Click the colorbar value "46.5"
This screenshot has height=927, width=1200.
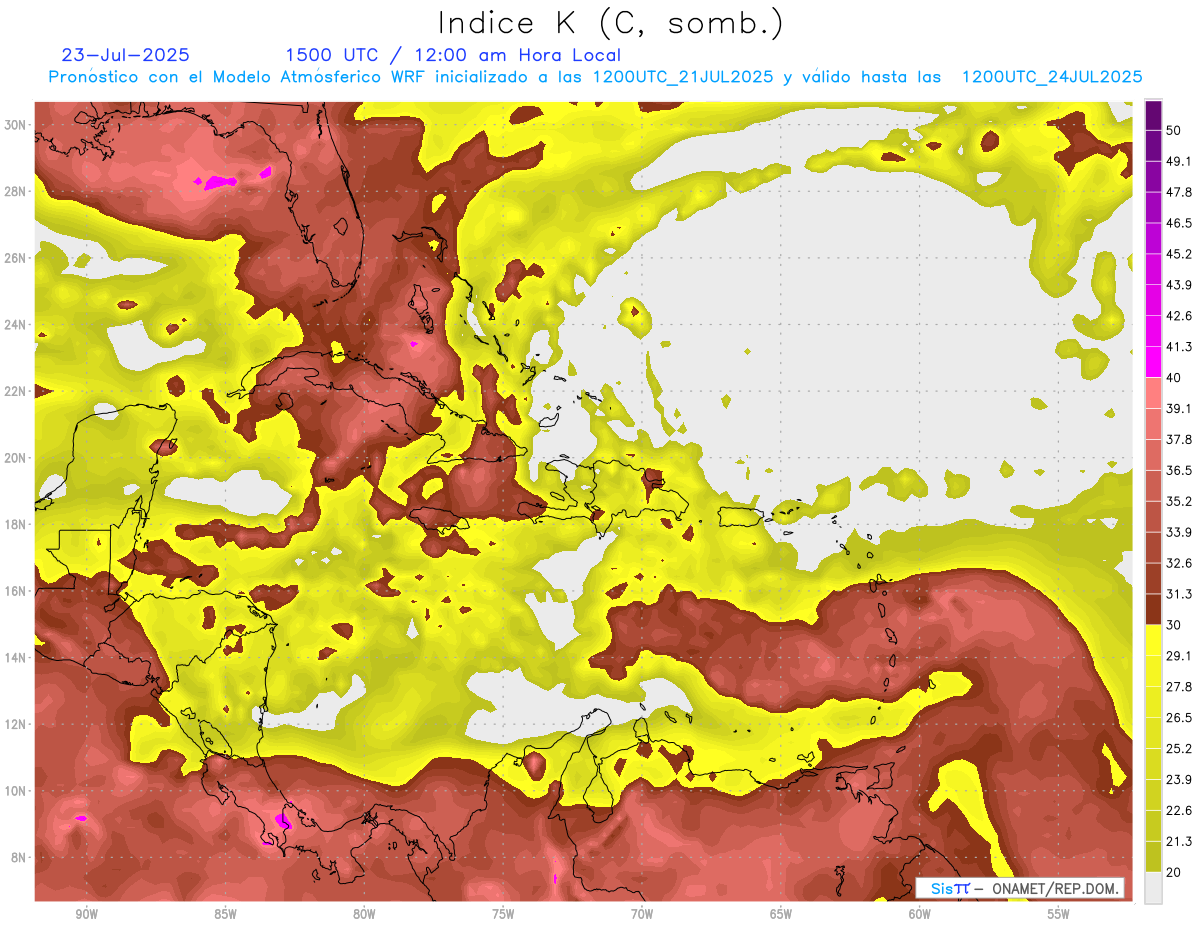(1179, 223)
